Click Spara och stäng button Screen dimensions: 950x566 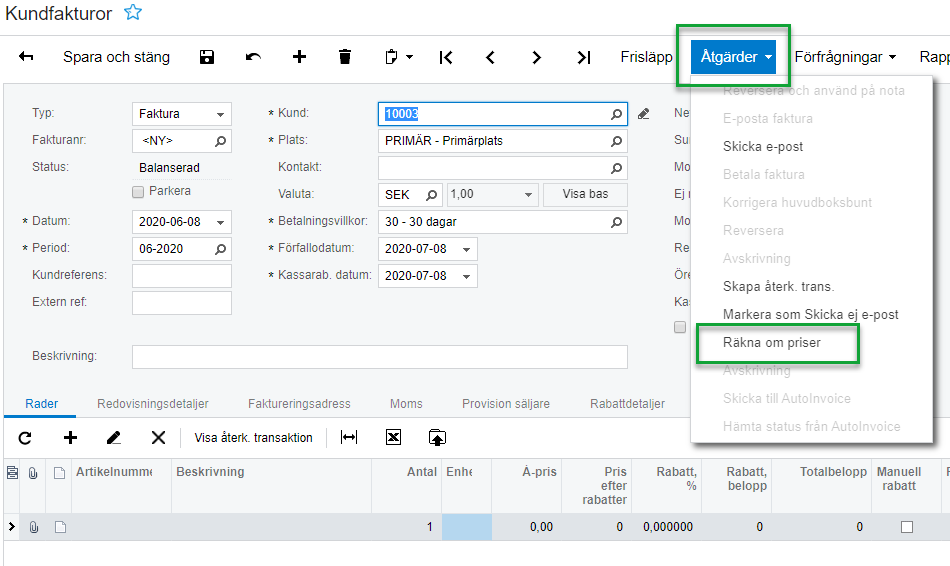(x=116, y=57)
